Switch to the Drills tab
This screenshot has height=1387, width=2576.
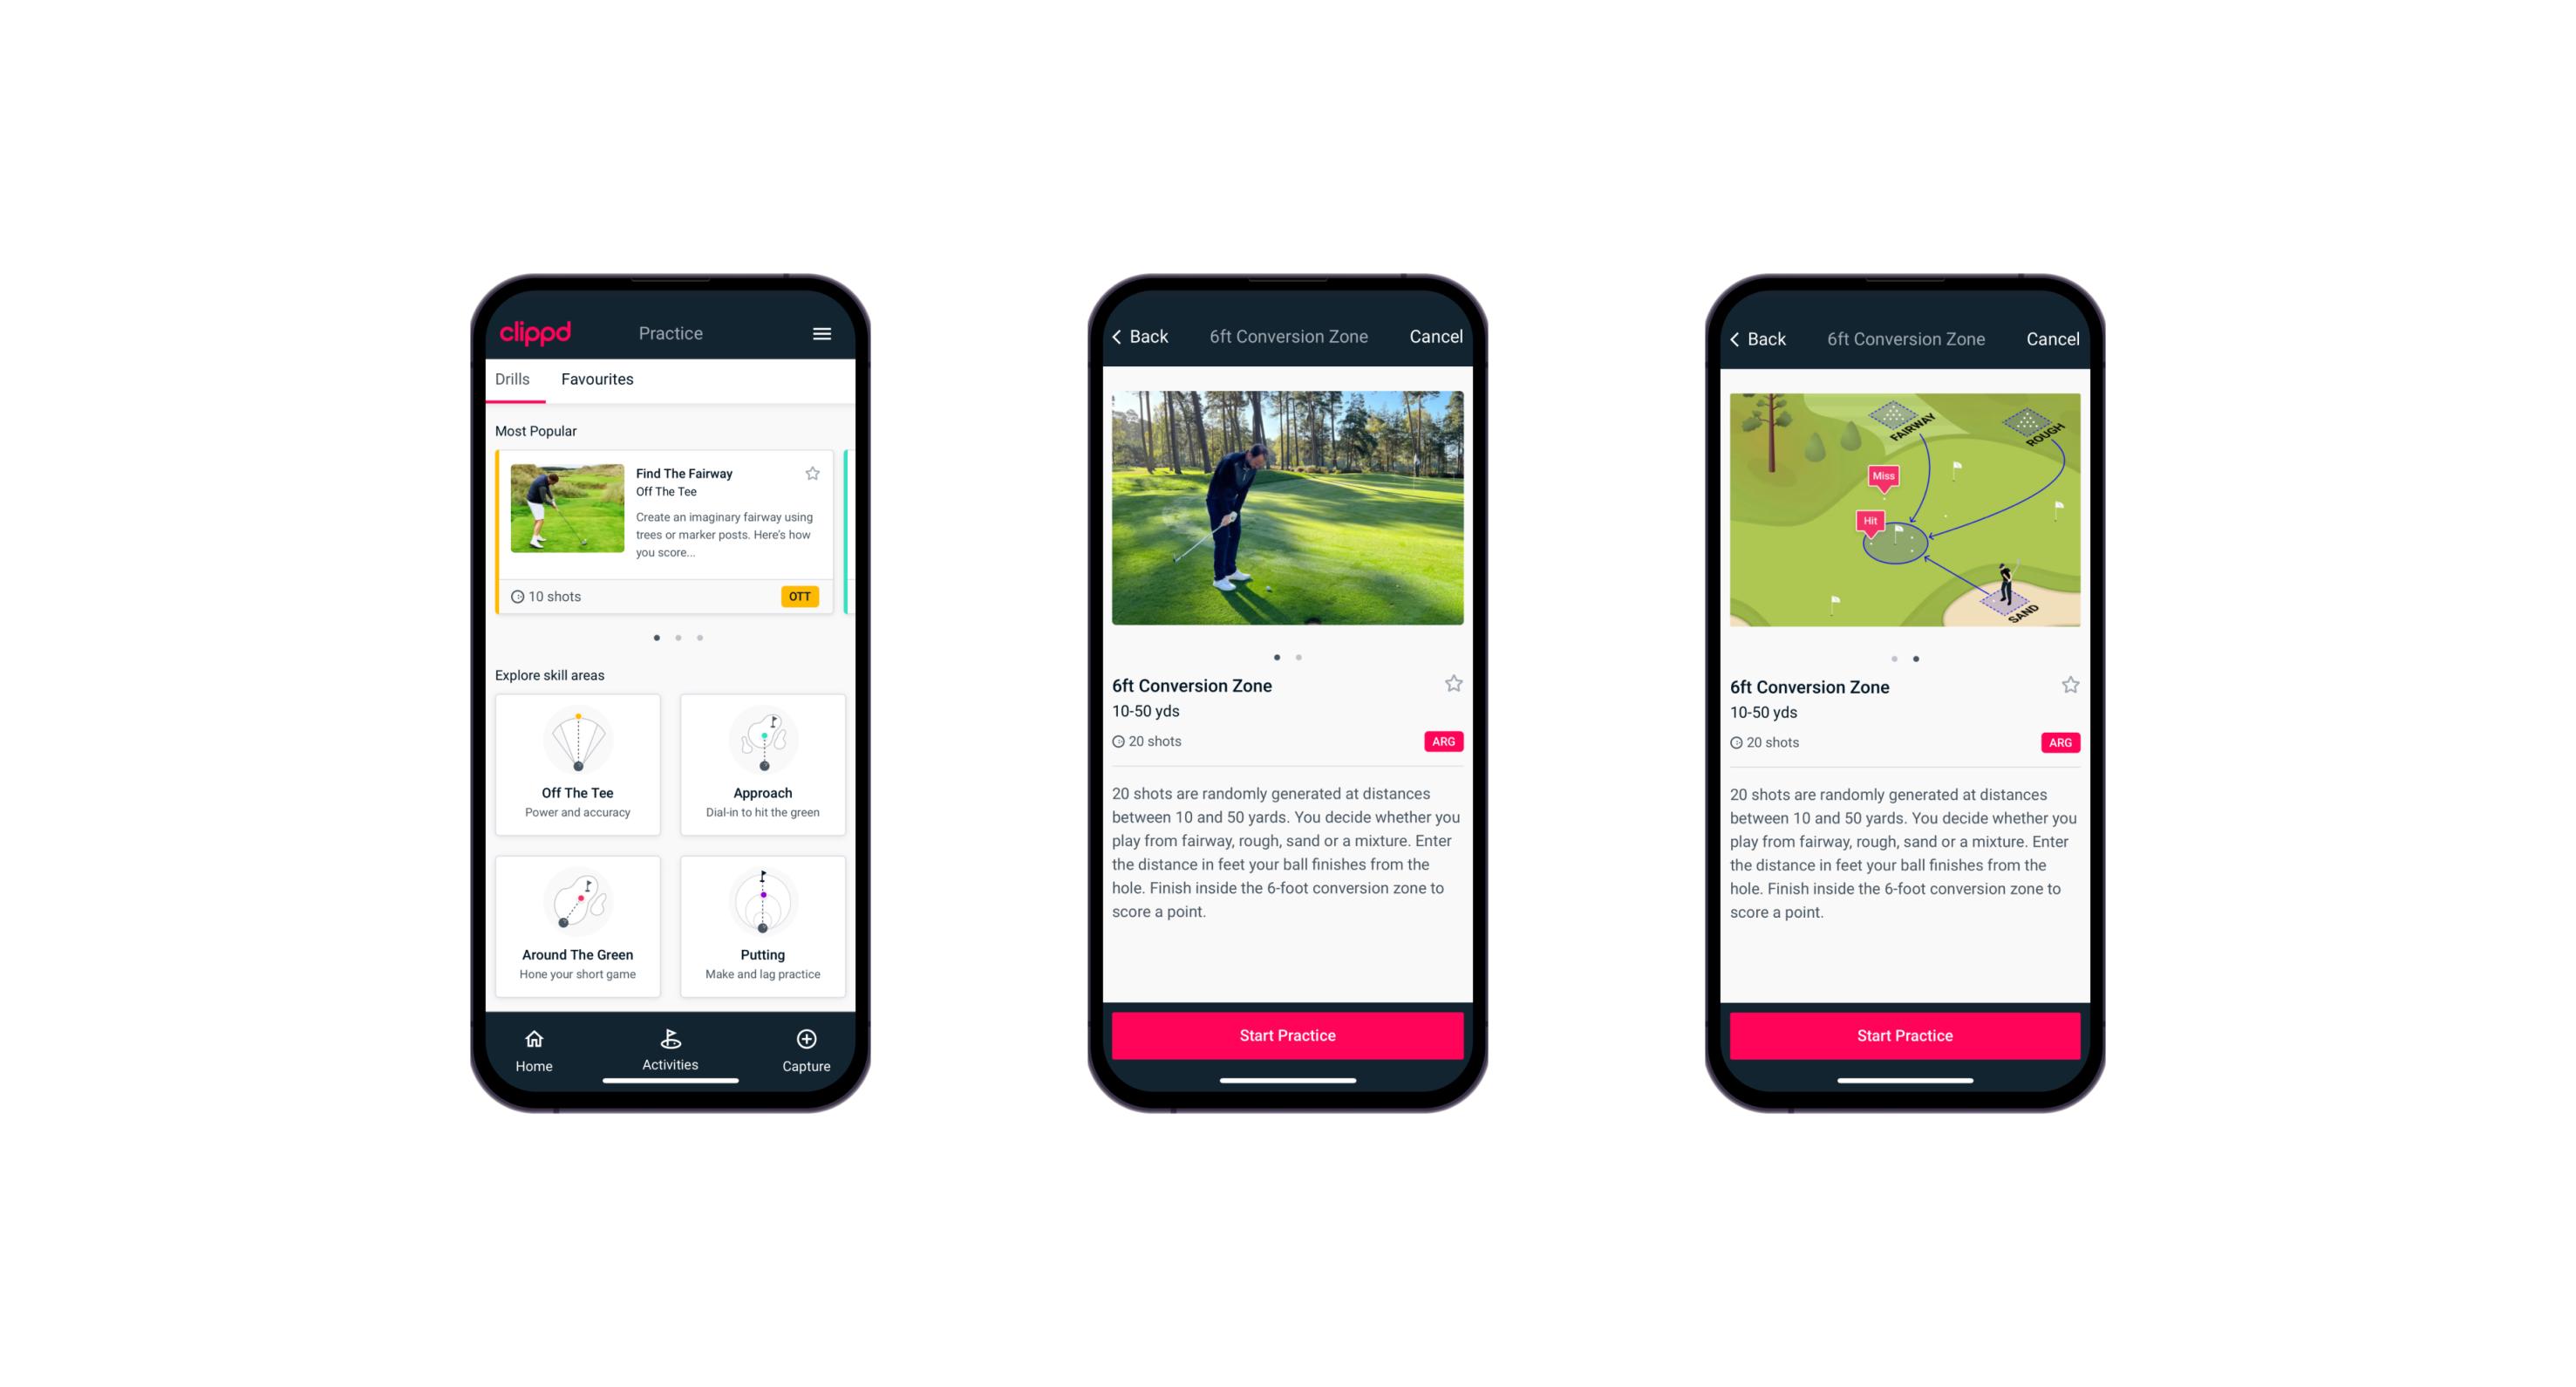point(515,381)
